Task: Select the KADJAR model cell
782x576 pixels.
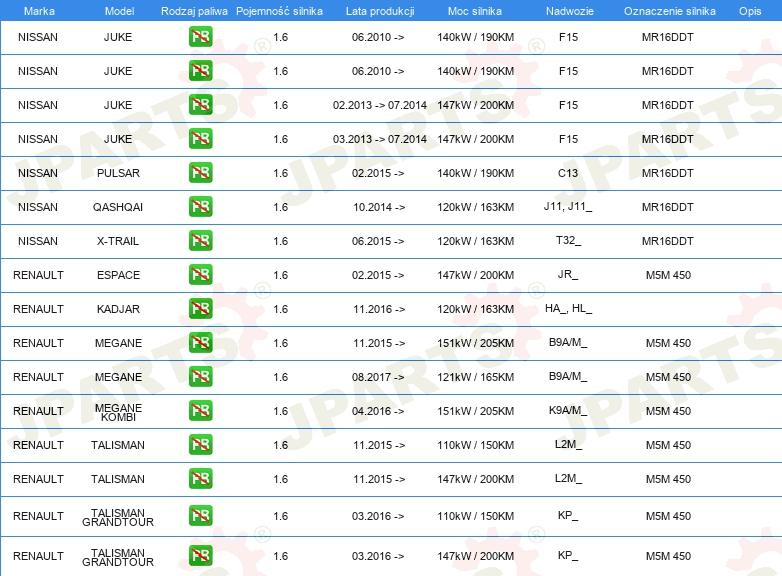Action: point(118,309)
